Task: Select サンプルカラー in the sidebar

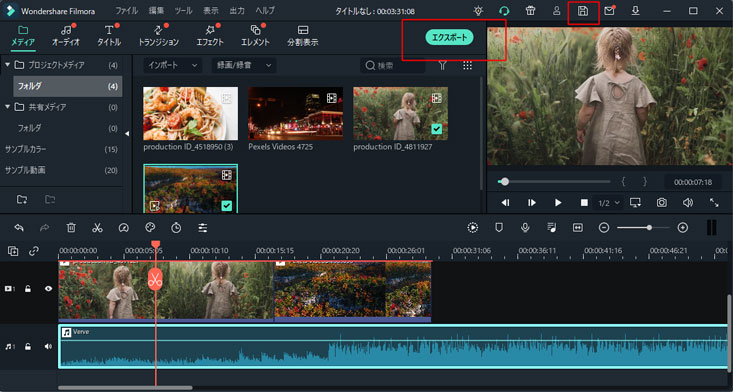Action: coord(26,149)
